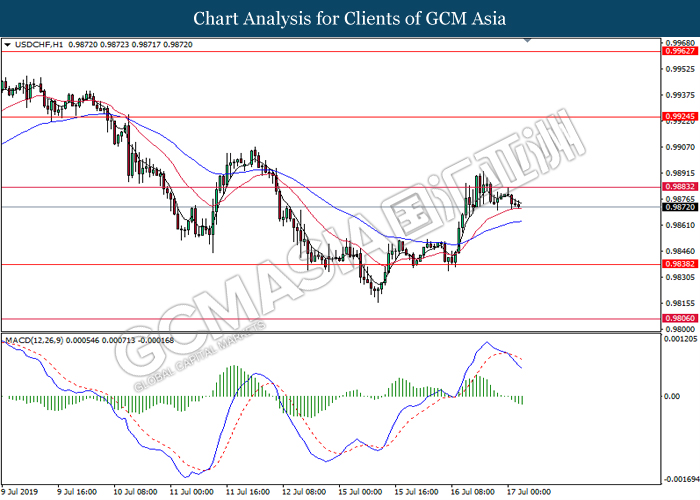
Task: Click the '11 Jul 16:00' time label
Action: coord(248,492)
